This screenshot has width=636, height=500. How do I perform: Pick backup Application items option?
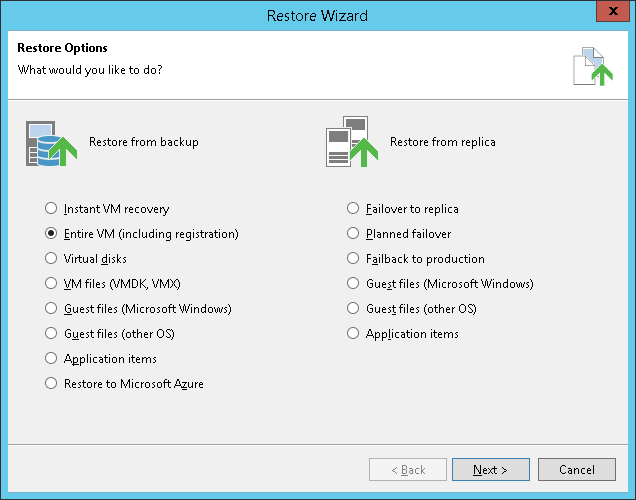click(51, 359)
